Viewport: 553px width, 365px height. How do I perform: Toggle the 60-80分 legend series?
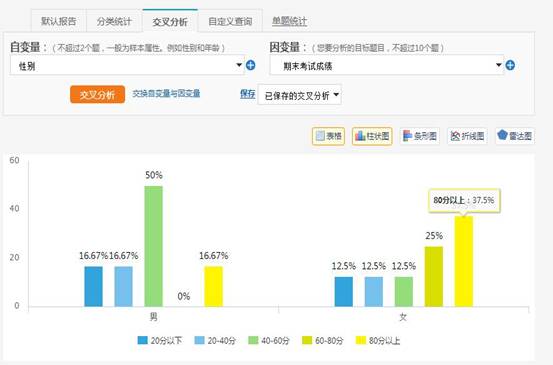323,341
